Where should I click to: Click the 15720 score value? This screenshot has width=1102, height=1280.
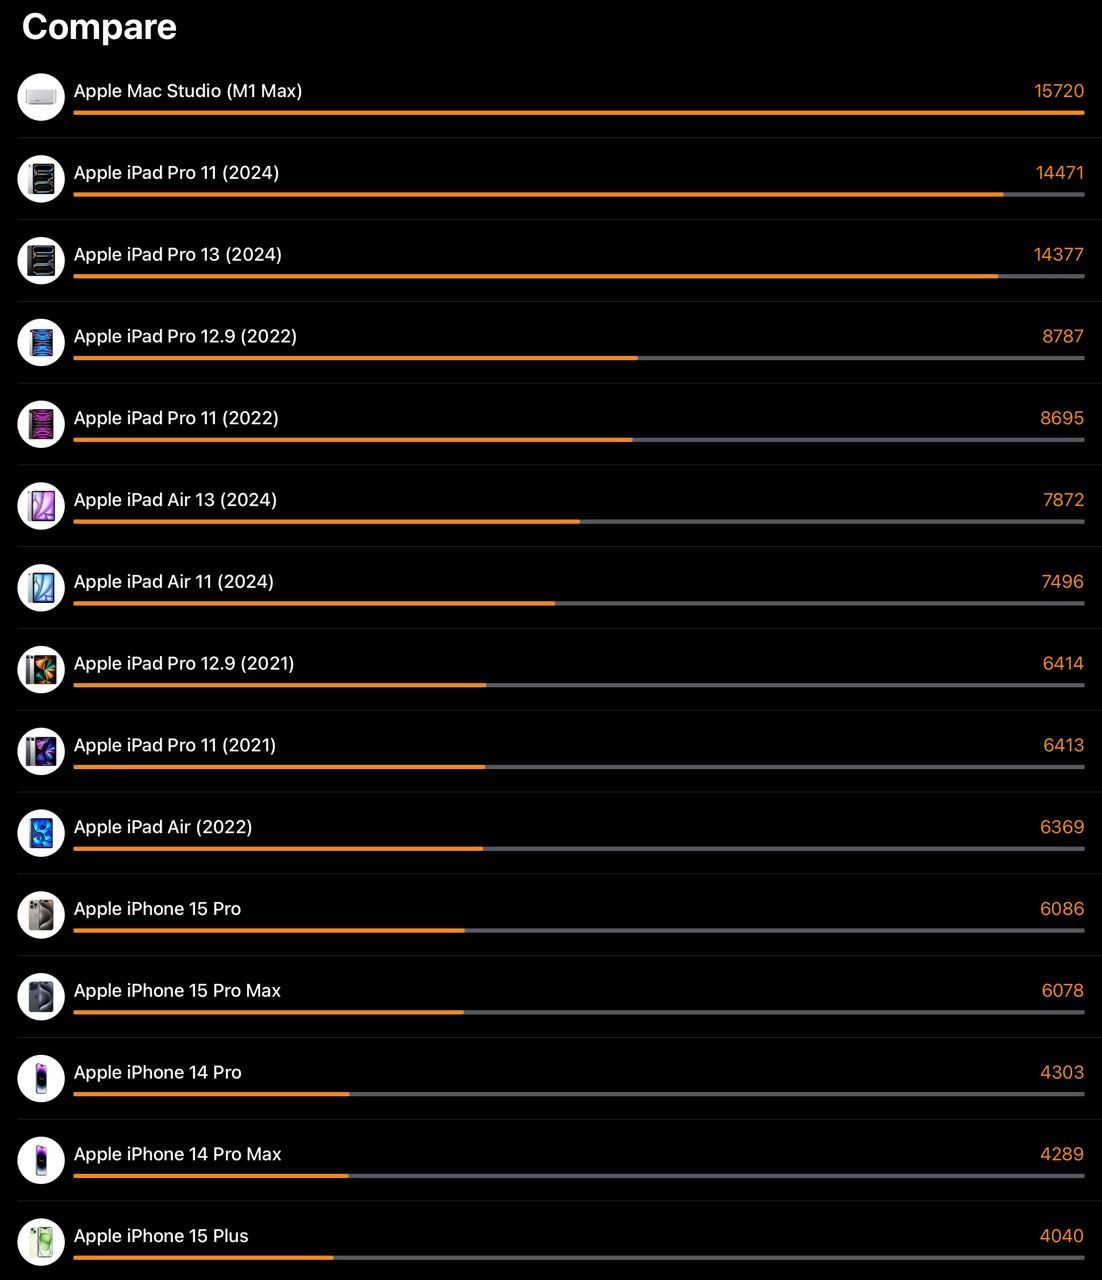coord(1059,91)
